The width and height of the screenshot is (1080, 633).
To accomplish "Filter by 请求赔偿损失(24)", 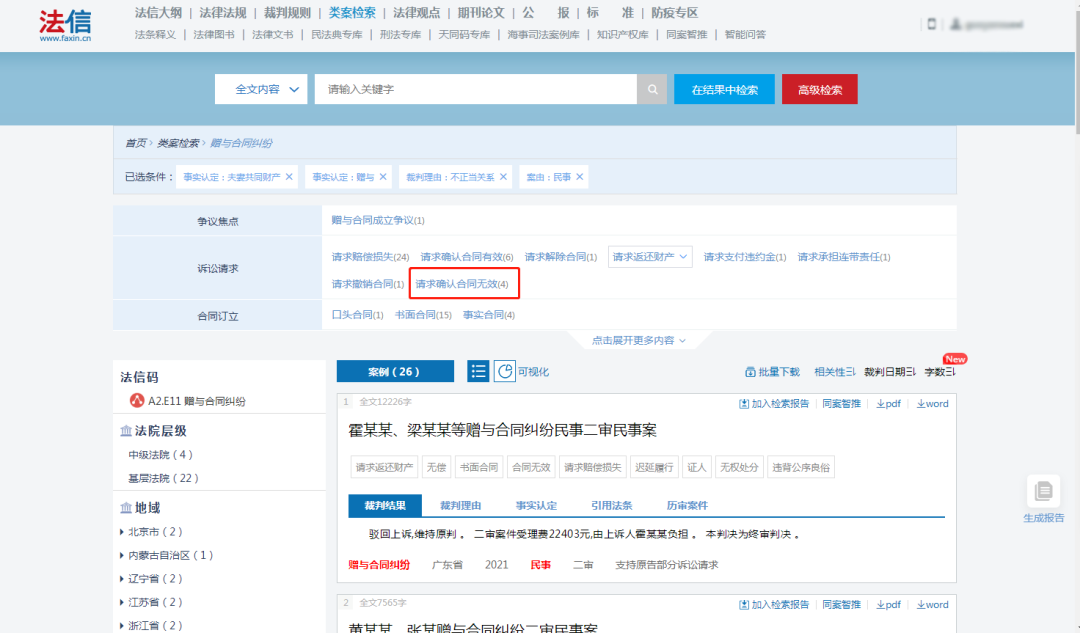I will click(x=370, y=257).
